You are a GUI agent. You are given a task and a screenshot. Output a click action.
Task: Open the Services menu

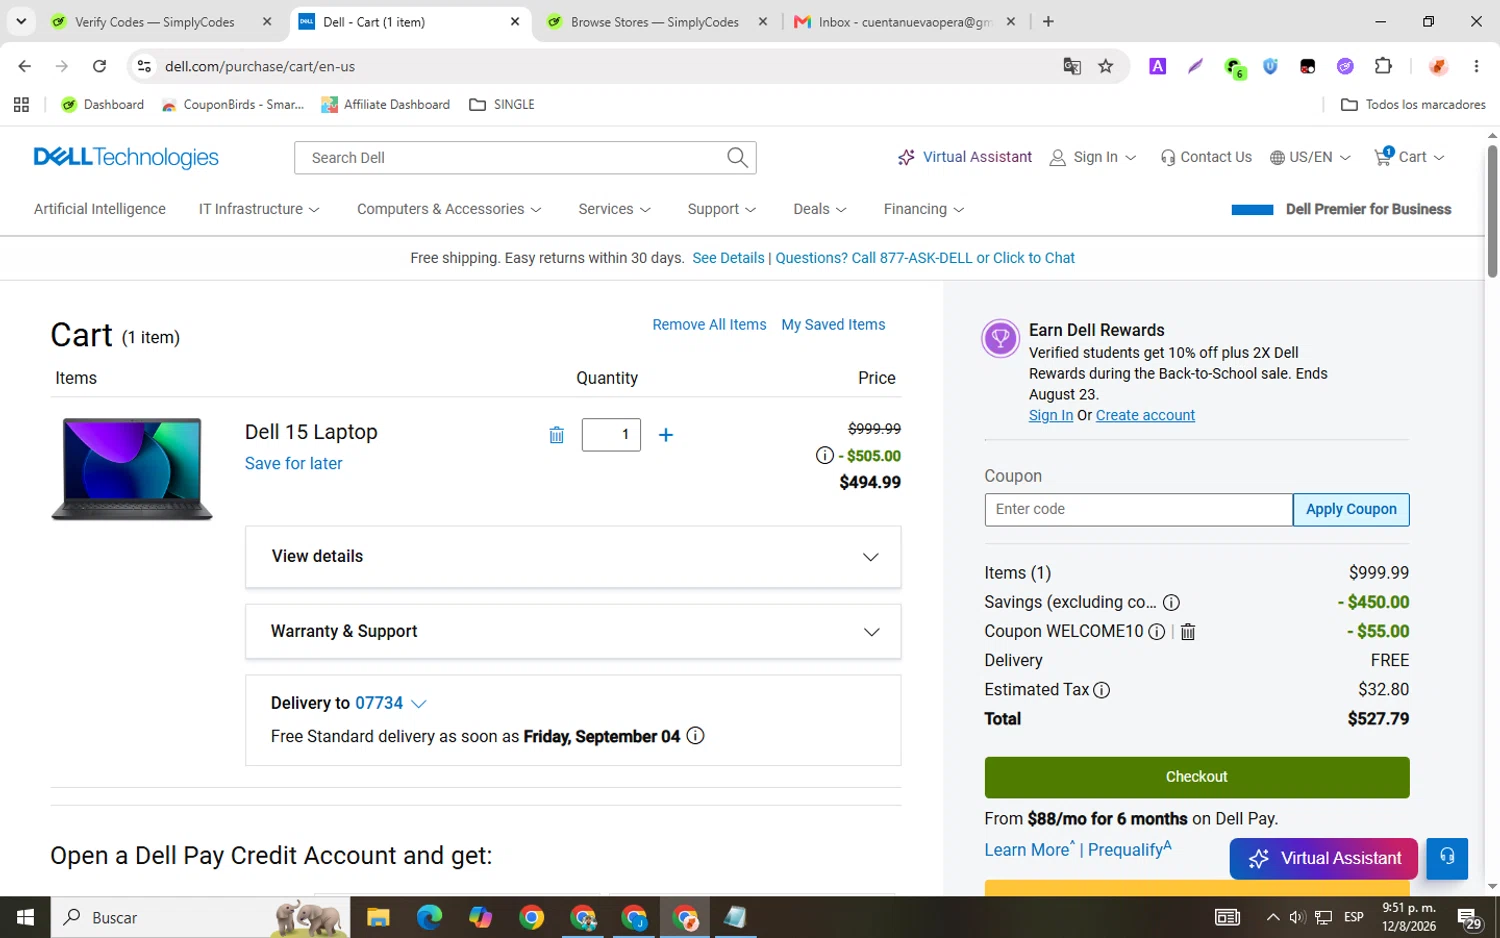point(614,209)
